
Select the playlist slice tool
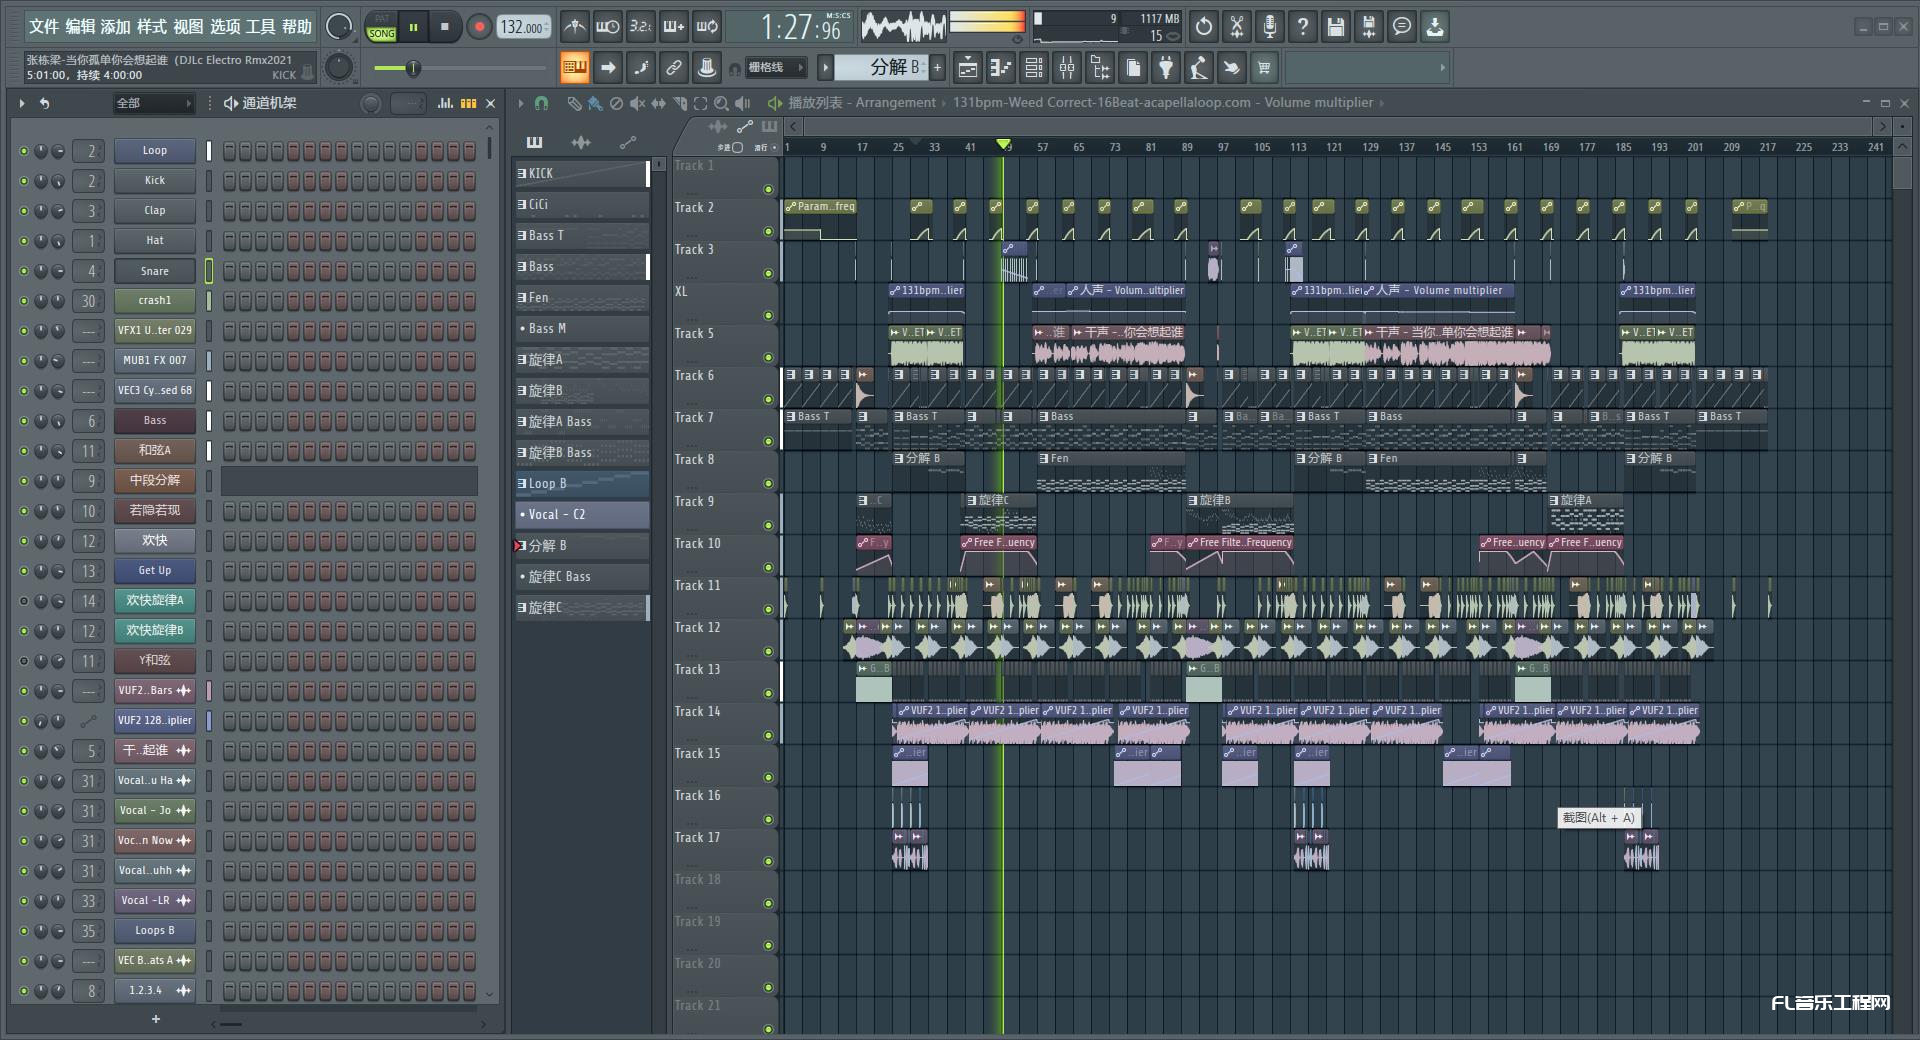pyautogui.click(x=679, y=103)
